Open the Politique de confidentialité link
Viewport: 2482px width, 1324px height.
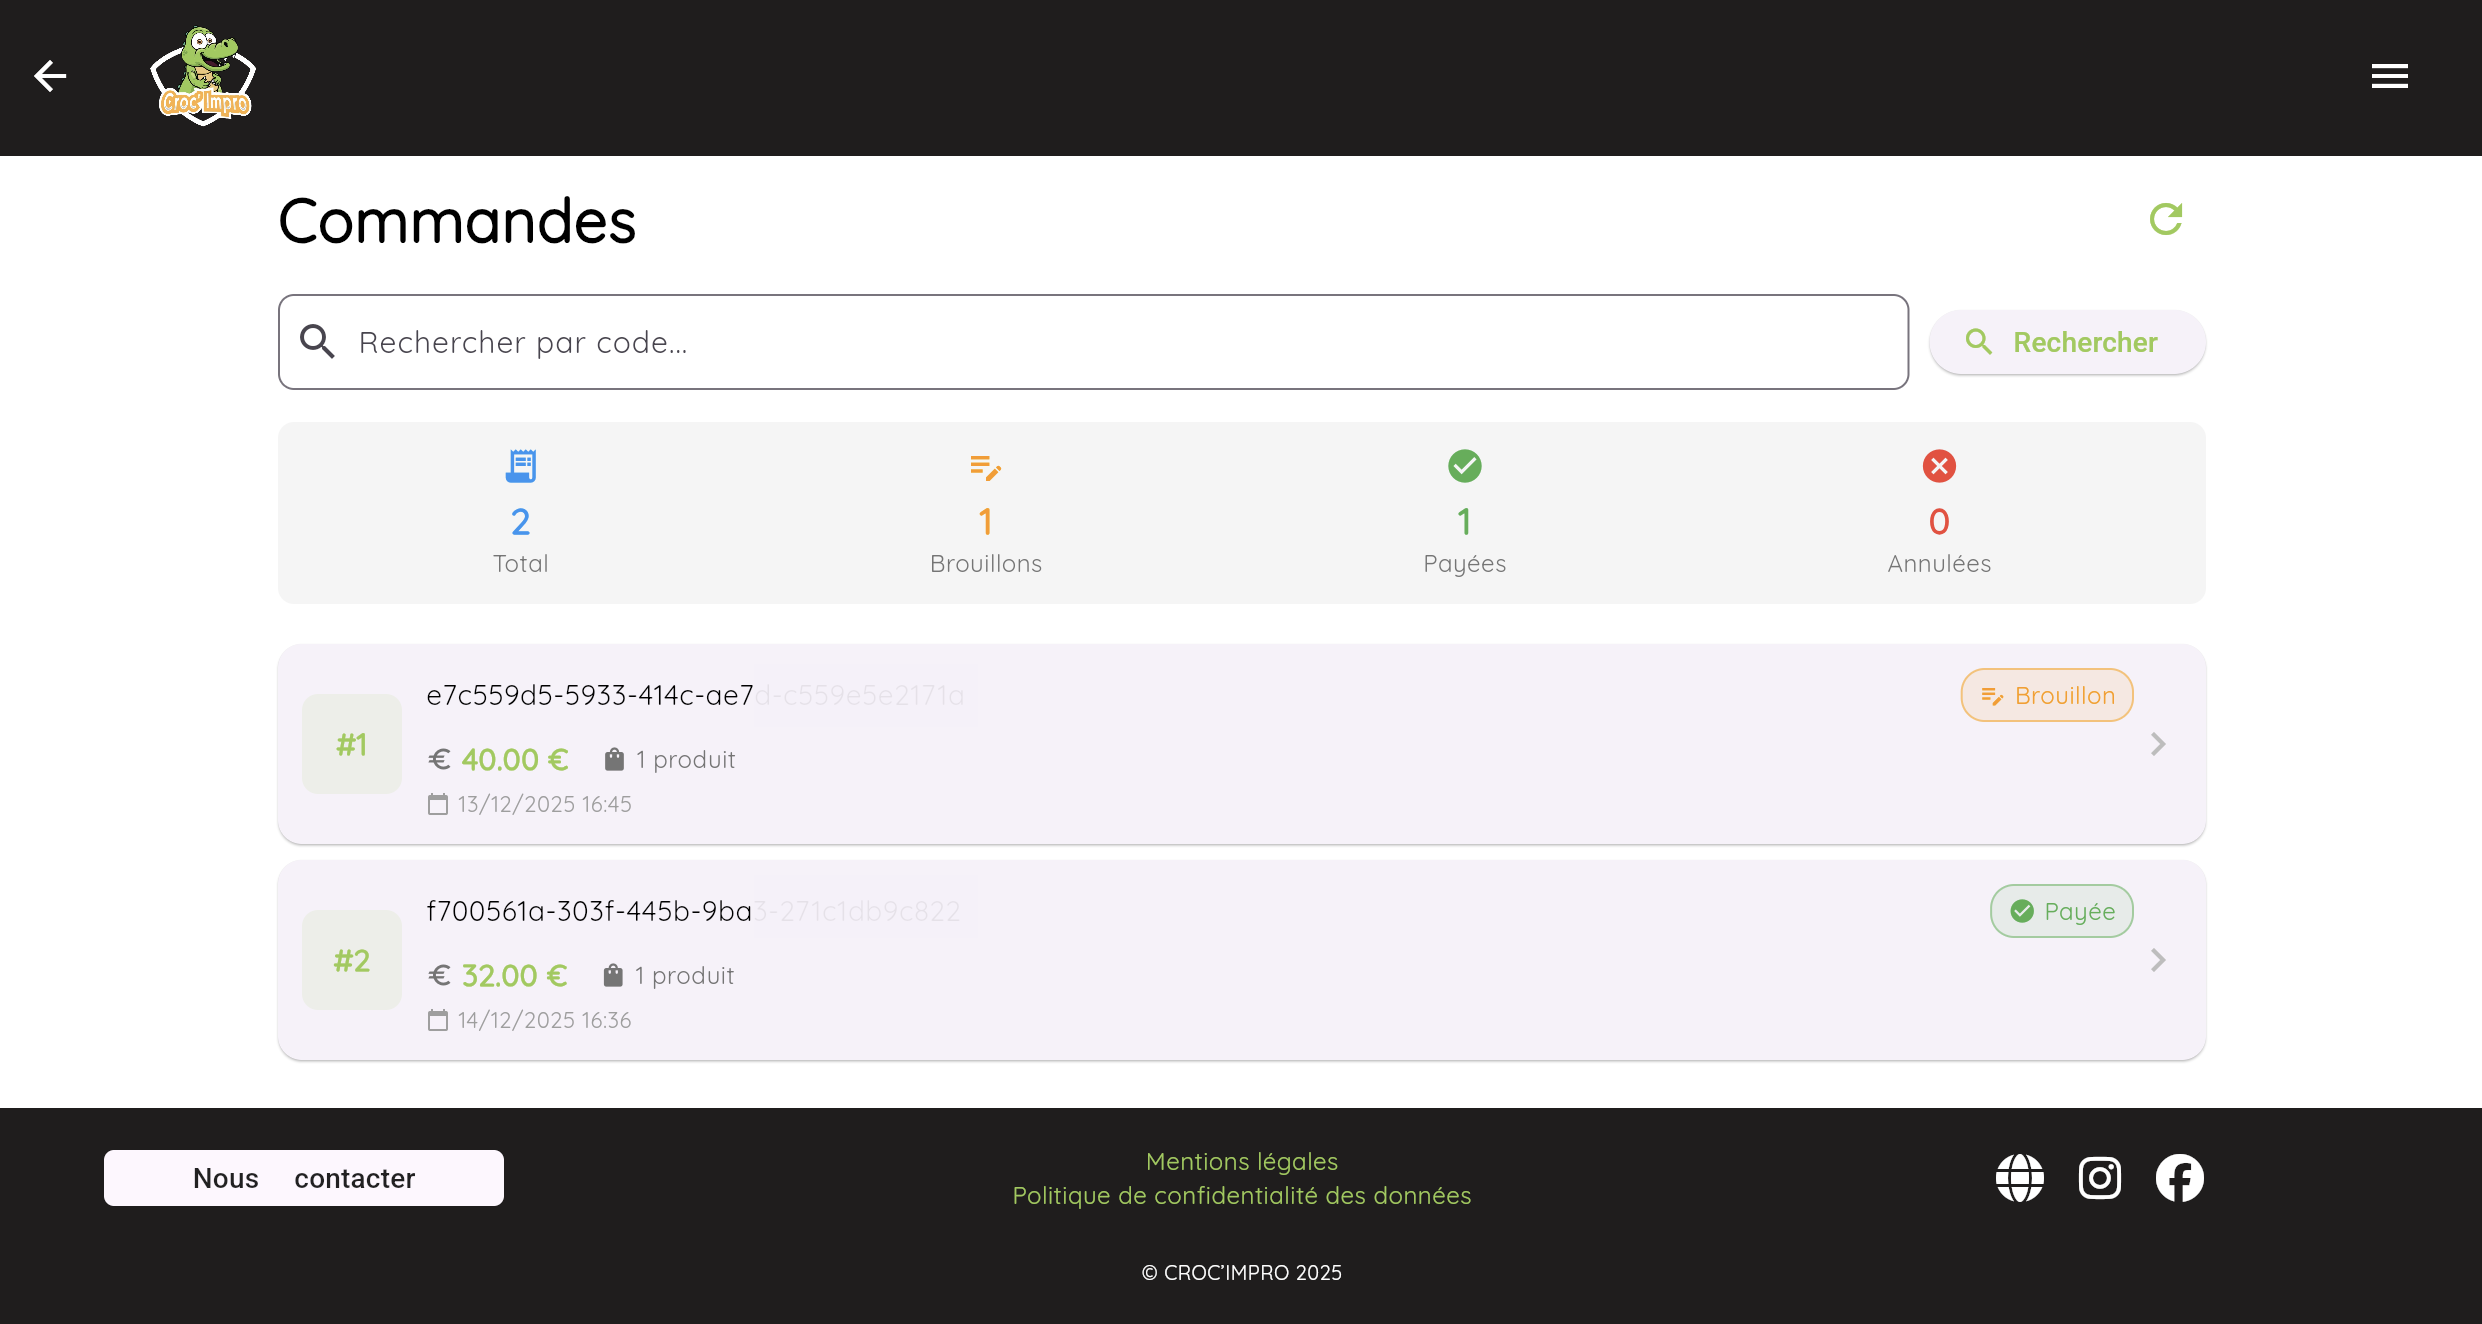pos(1241,1195)
